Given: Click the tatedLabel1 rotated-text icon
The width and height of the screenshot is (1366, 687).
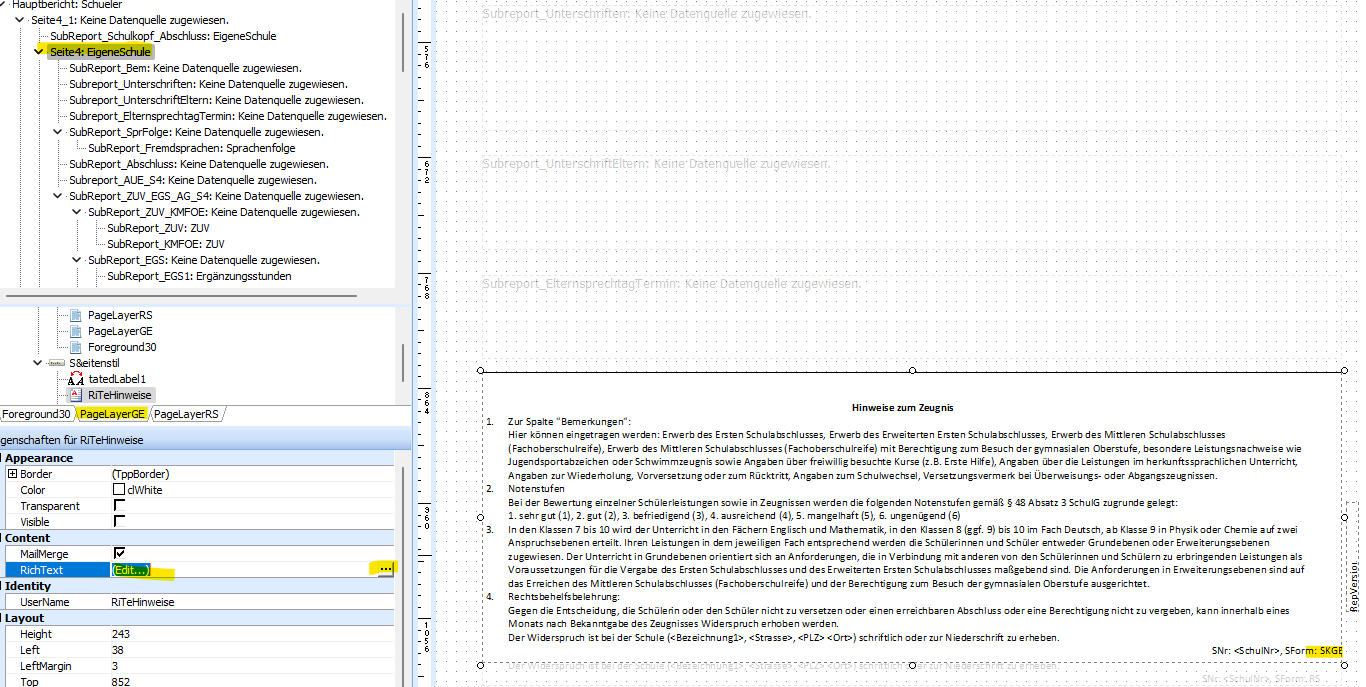Looking at the screenshot, I should [x=76, y=379].
